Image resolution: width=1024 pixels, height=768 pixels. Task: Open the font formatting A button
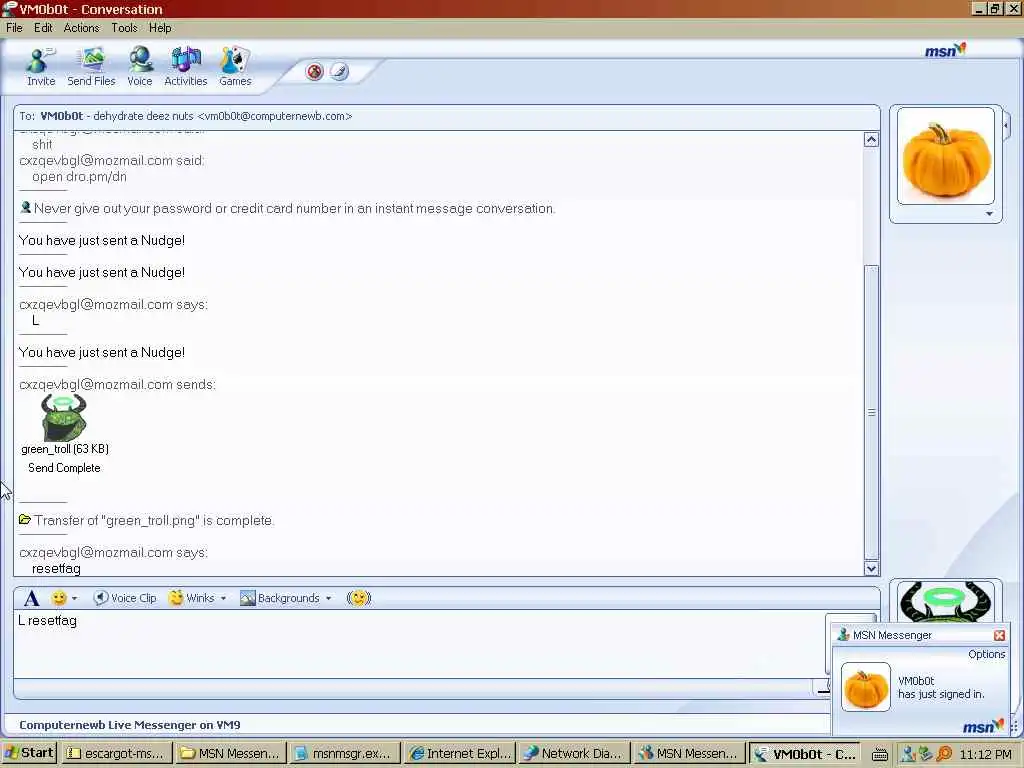pyautogui.click(x=31, y=598)
